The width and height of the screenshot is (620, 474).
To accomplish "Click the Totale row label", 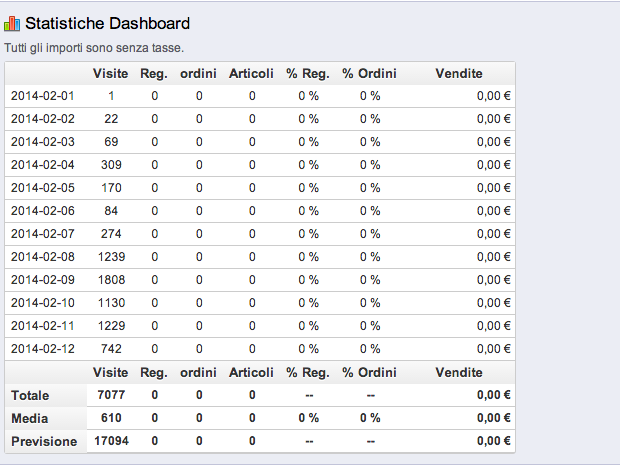I will coord(30,396).
